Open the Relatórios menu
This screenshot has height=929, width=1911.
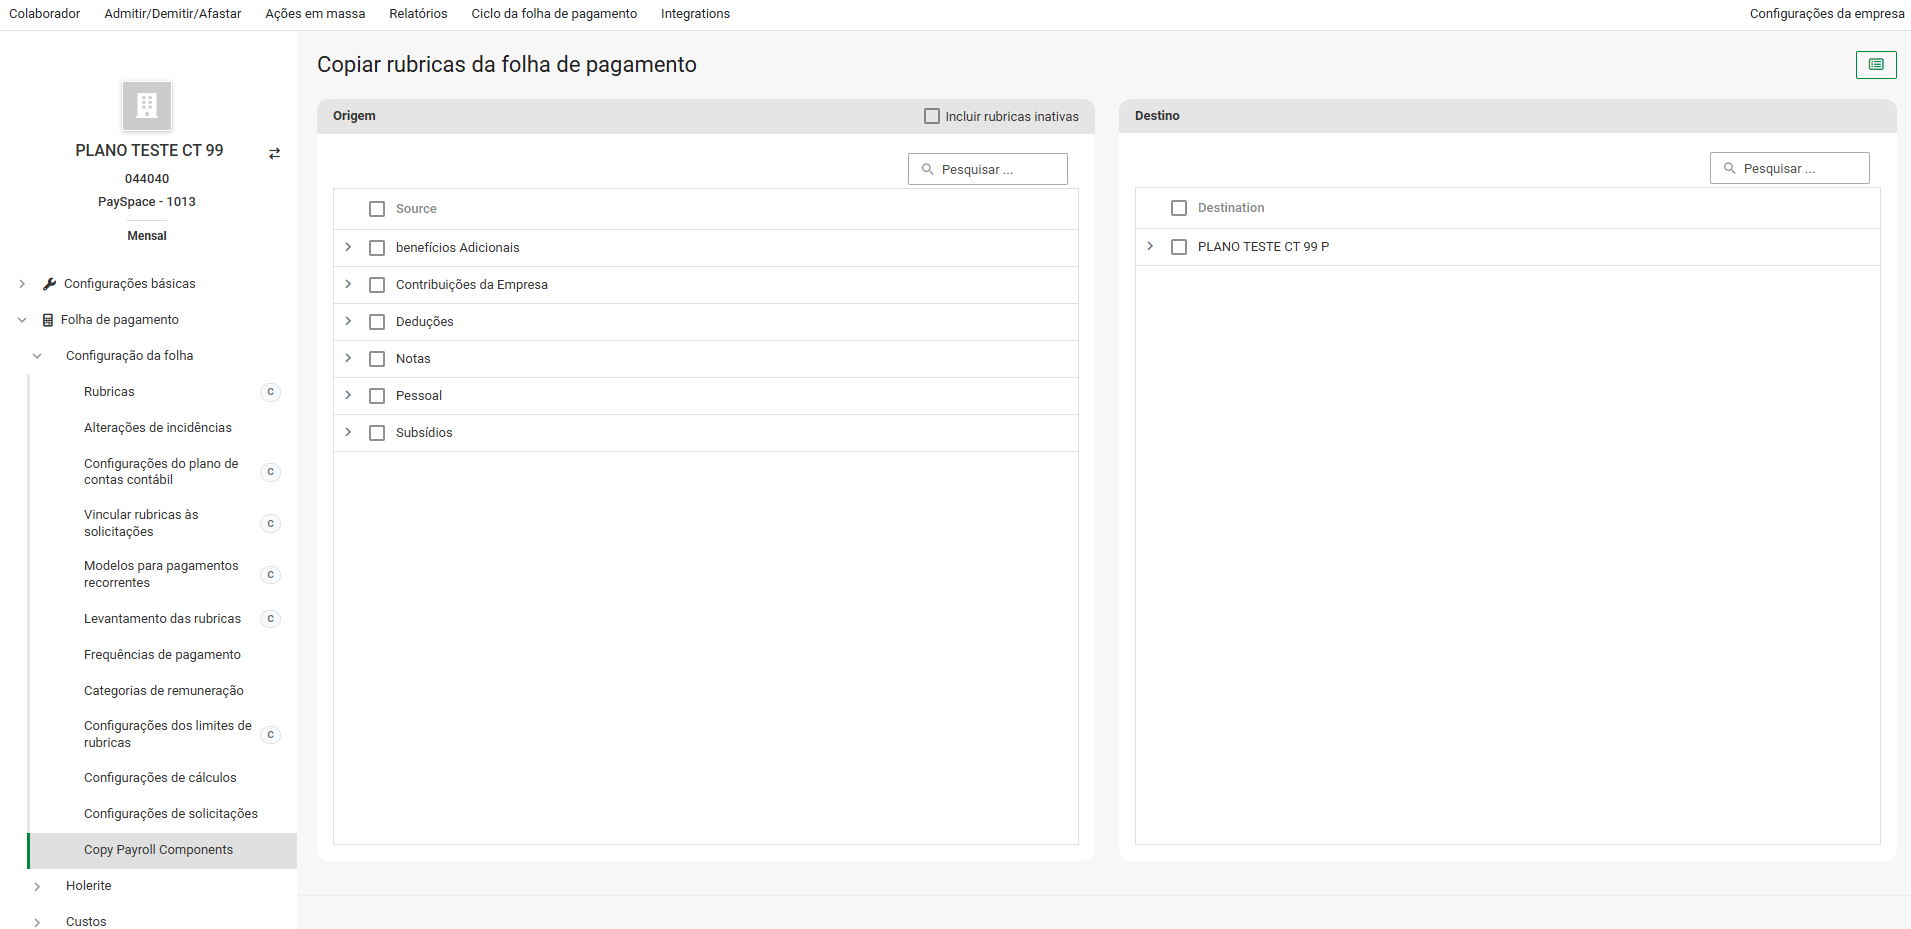(418, 14)
